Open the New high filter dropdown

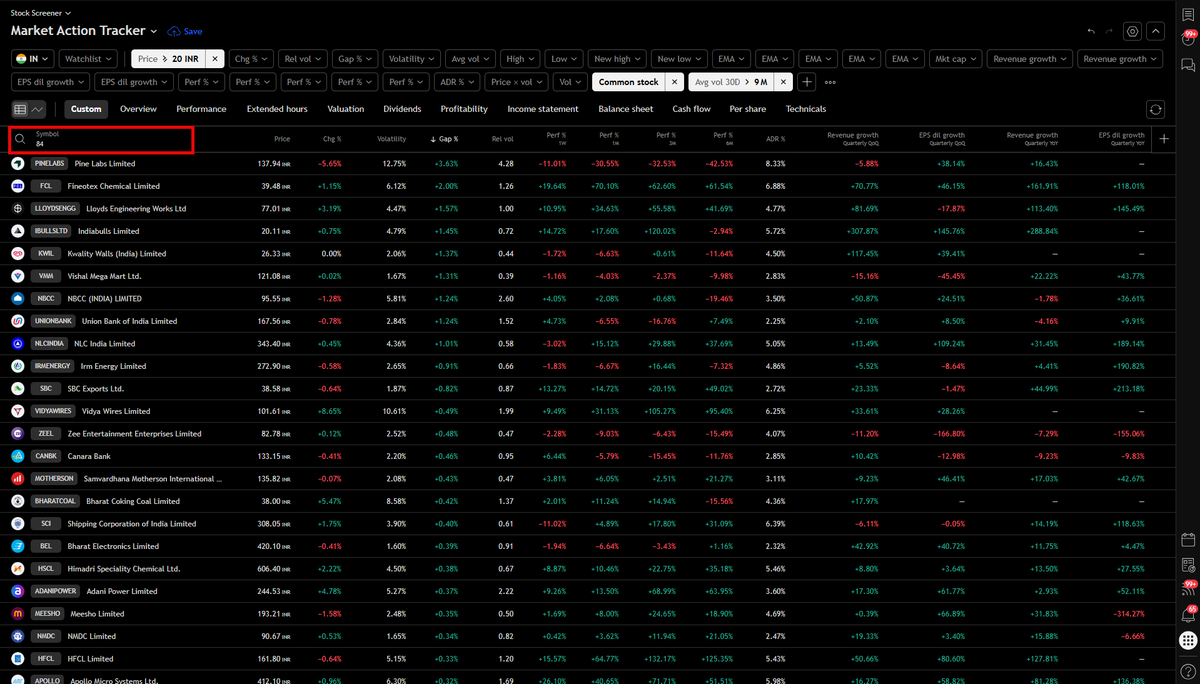[615, 59]
